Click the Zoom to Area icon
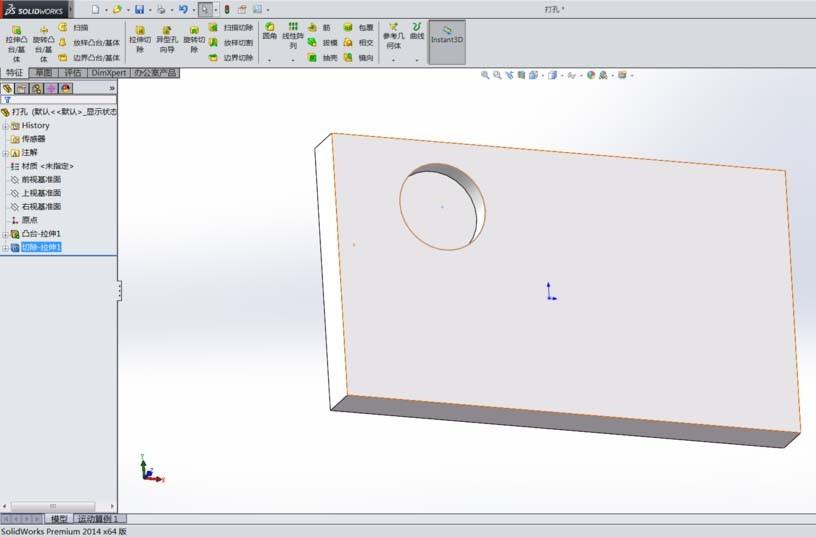Screen dimensions: 816x537 pos(497,75)
